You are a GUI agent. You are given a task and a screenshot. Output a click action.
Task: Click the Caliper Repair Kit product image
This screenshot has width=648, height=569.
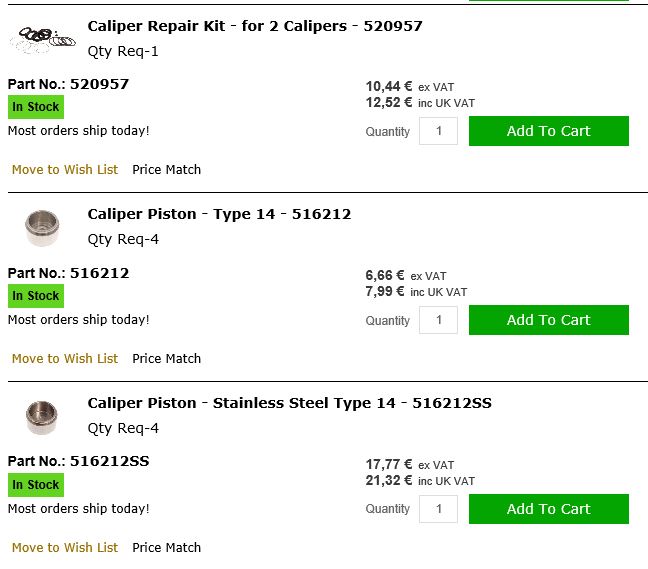click(x=42, y=40)
